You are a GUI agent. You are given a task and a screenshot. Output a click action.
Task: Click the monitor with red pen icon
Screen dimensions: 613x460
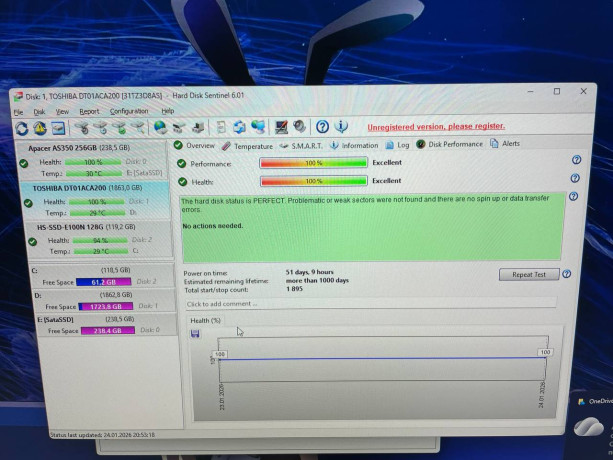(281, 127)
